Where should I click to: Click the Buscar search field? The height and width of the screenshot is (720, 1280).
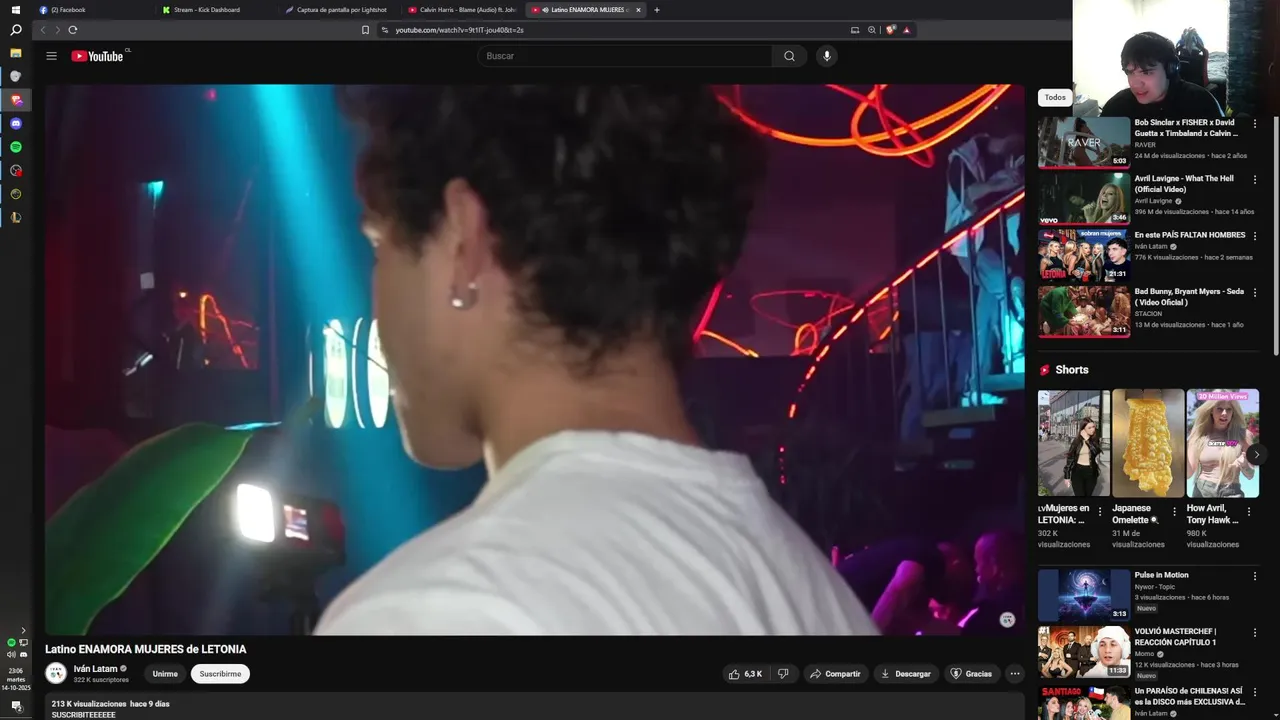coord(625,56)
